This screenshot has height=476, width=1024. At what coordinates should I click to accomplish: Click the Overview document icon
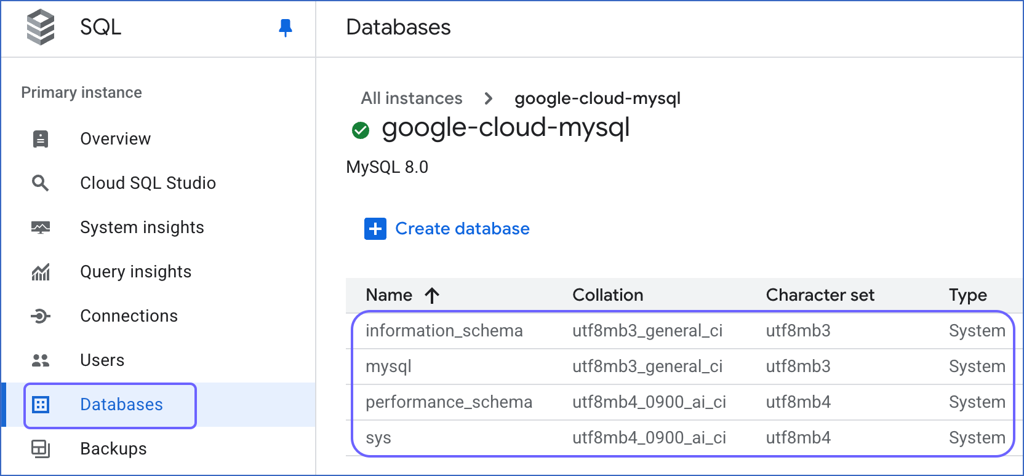(x=40, y=139)
